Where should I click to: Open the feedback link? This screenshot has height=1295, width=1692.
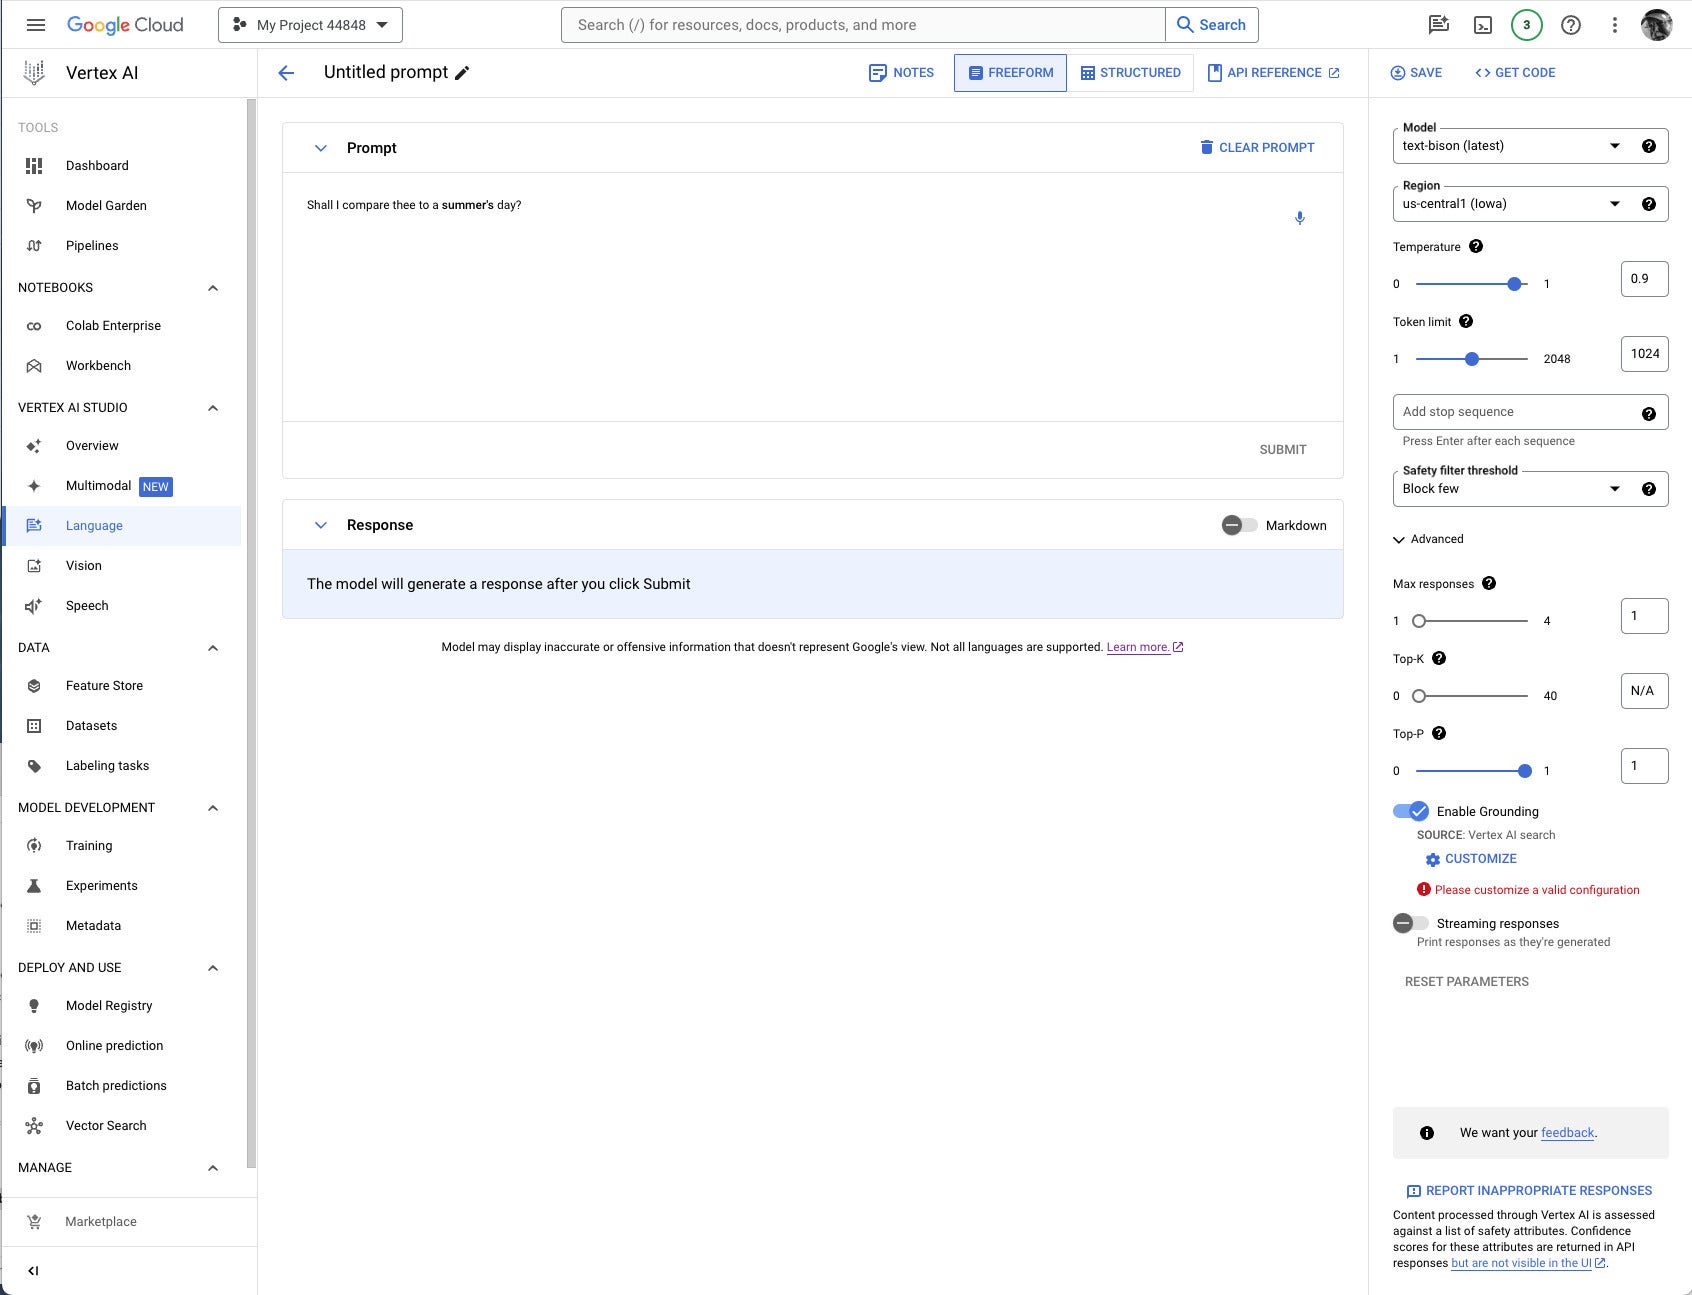[1567, 1133]
